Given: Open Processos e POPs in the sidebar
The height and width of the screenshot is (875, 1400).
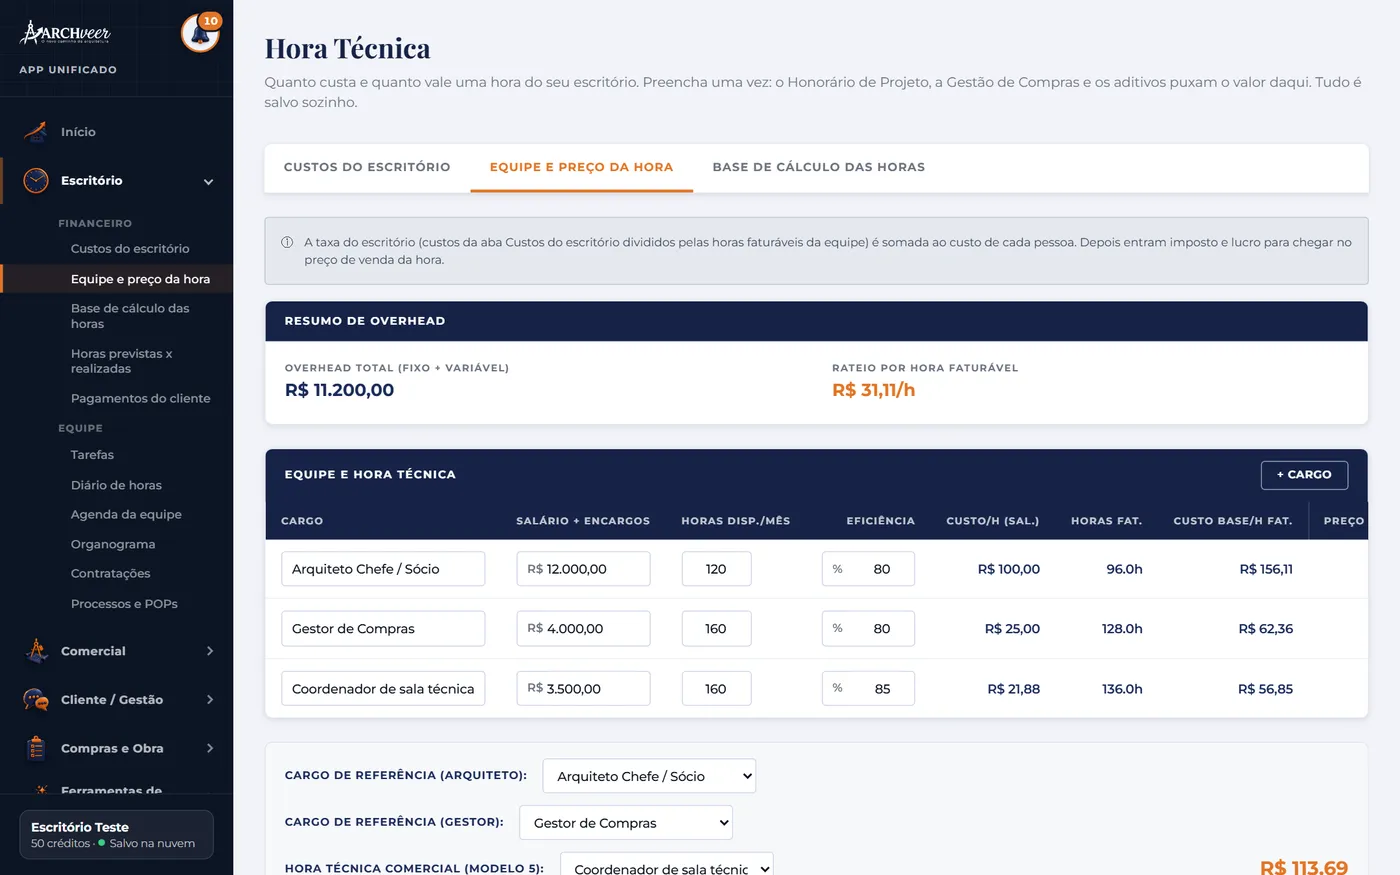Looking at the screenshot, I should 124,604.
